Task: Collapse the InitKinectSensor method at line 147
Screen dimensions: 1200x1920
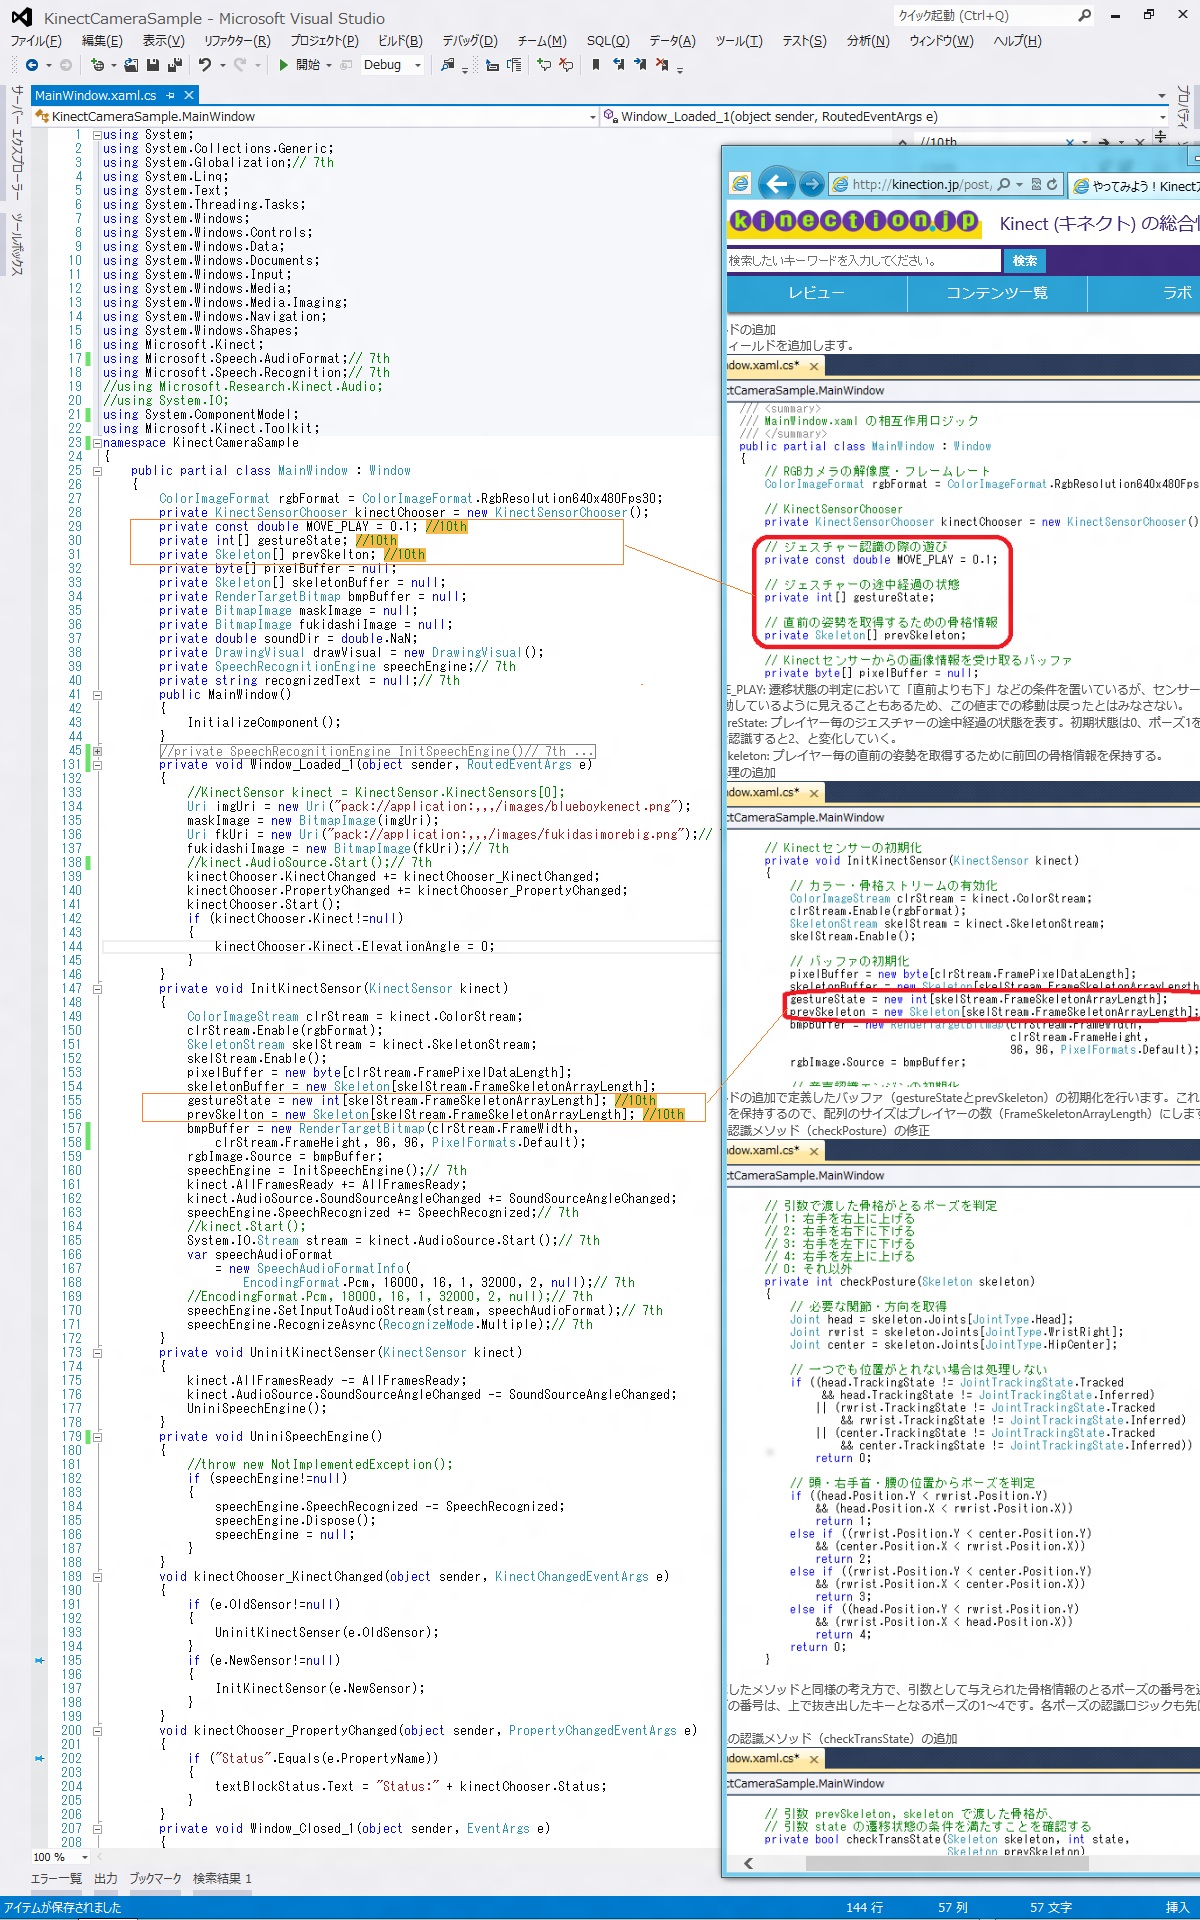Action: point(97,989)
